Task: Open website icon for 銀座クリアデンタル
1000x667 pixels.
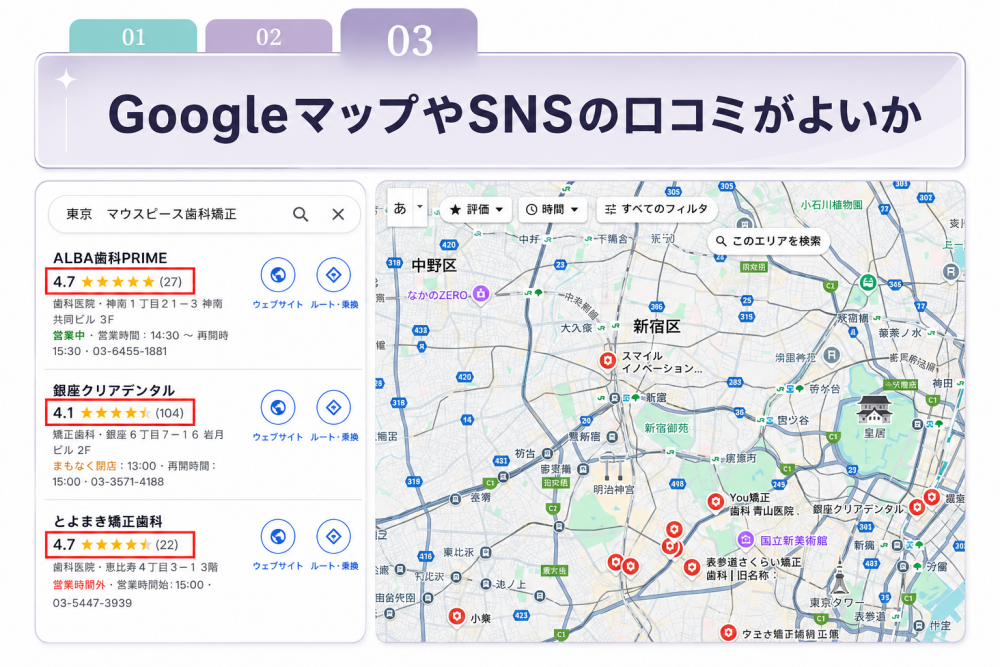Action: point(277,407)
